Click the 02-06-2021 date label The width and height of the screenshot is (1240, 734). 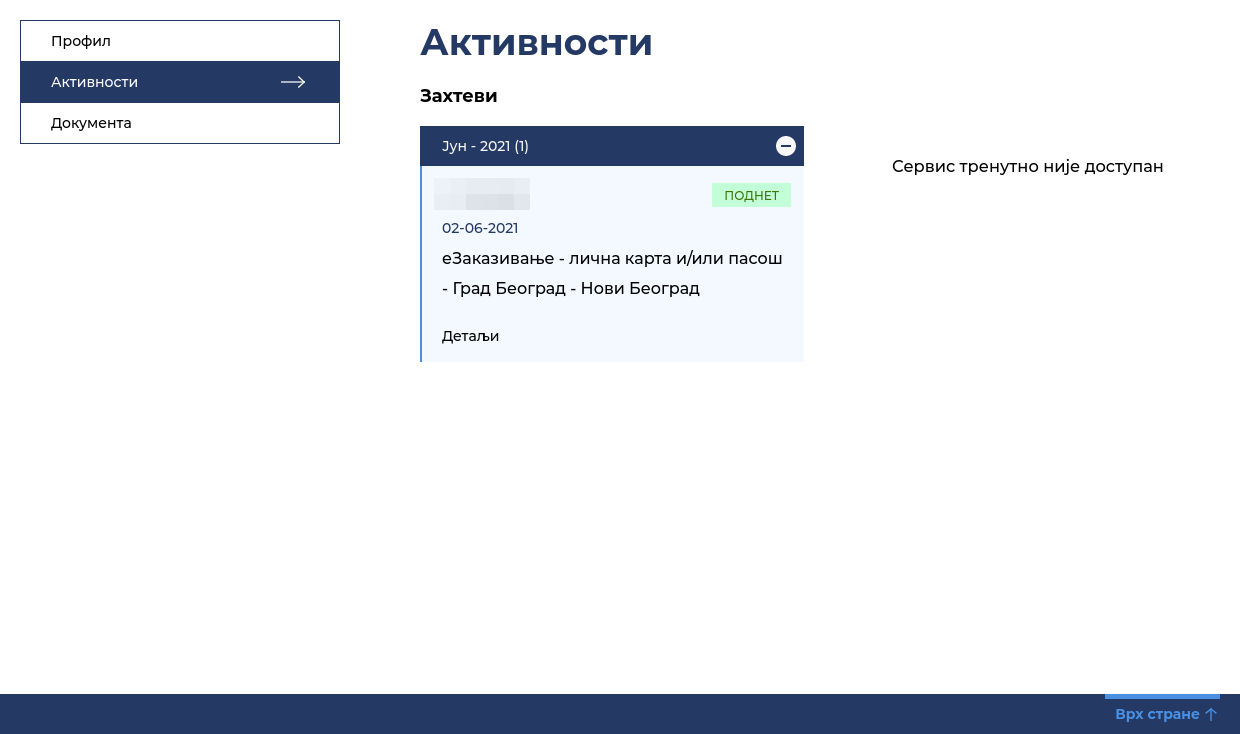480,228
